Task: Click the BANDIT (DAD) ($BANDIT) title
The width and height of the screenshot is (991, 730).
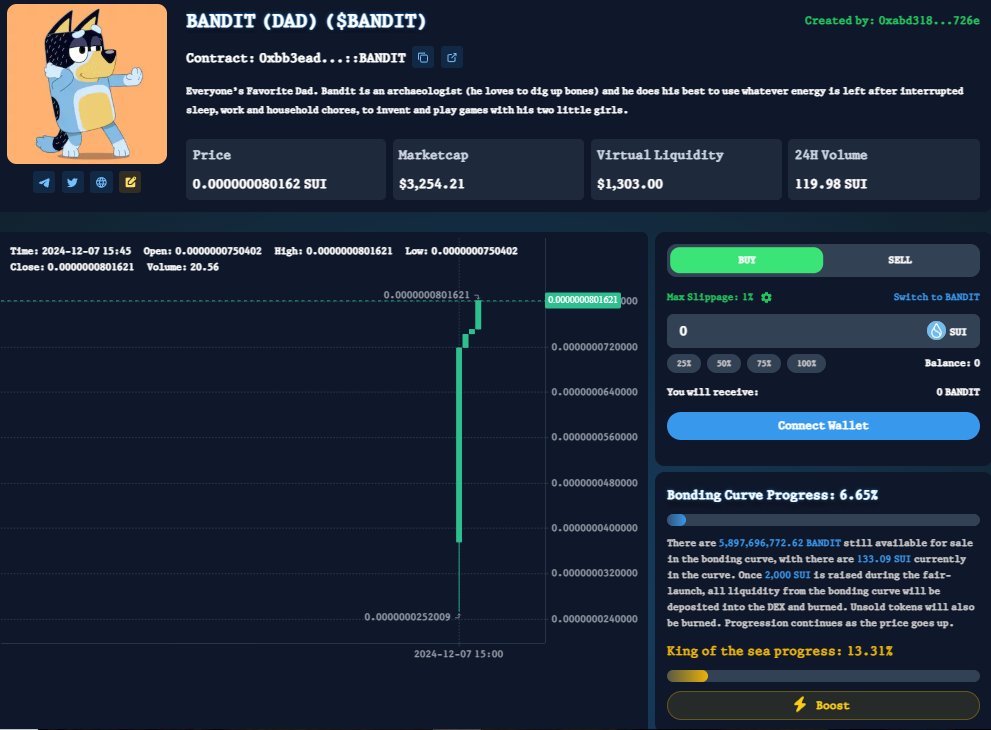Action: click(x=306, y=21)
